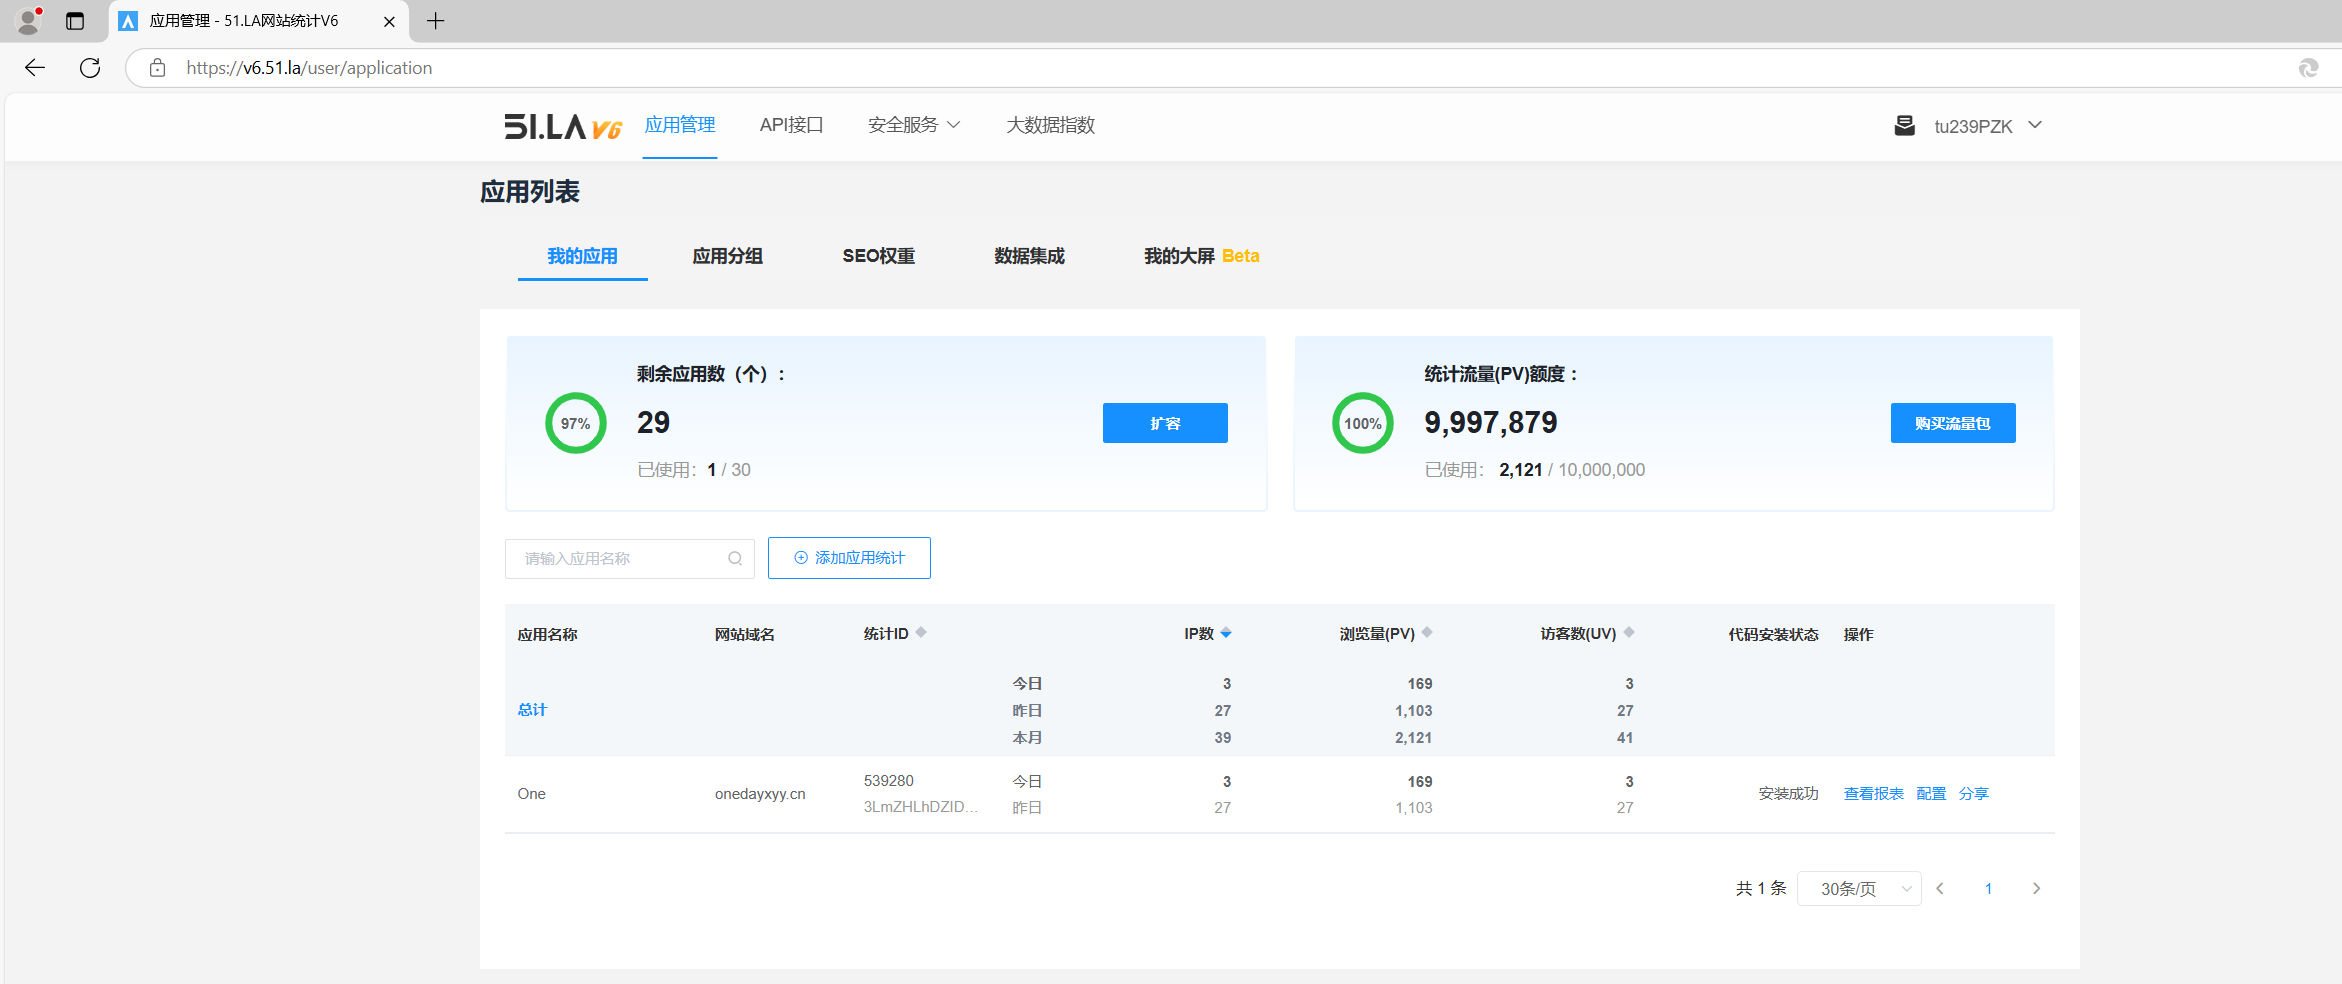Expand the 安全服务 dropdown menu
The height and width of the screenshot is (984, 2342).
tap(914, 125)
